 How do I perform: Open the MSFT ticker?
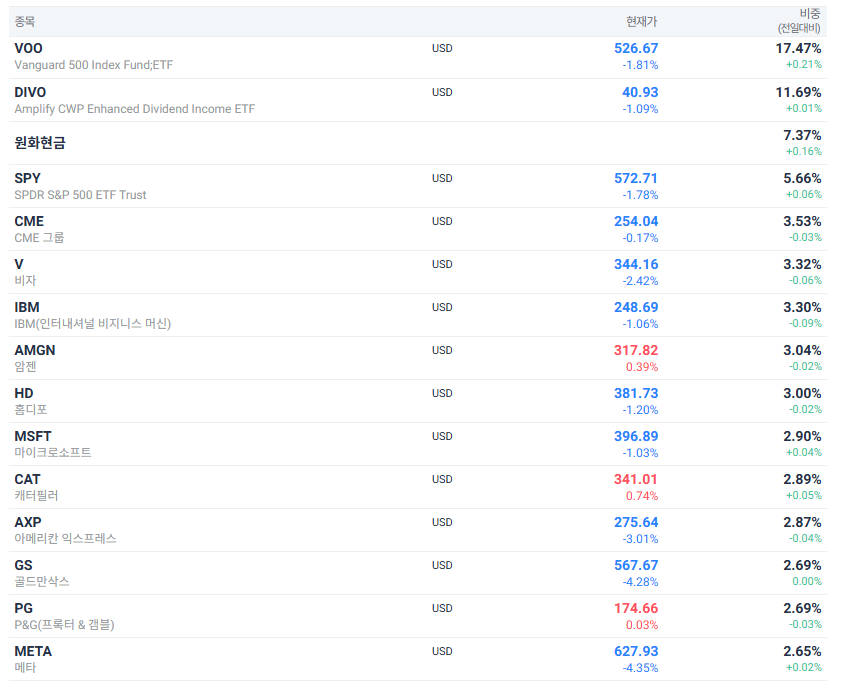point(33,437)
